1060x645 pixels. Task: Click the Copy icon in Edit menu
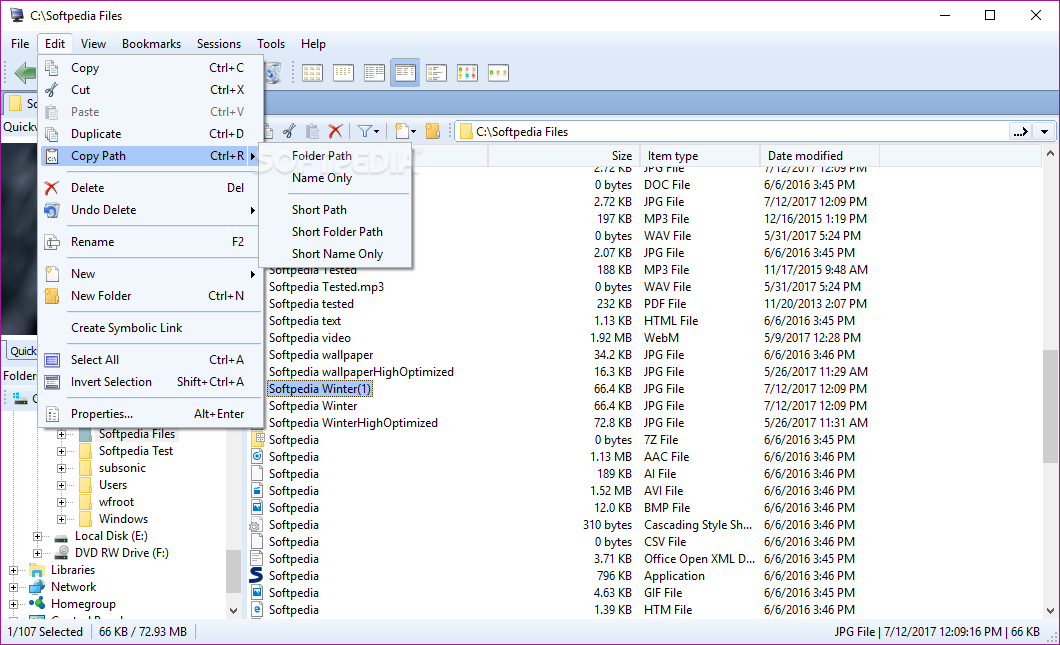point(52,68)
